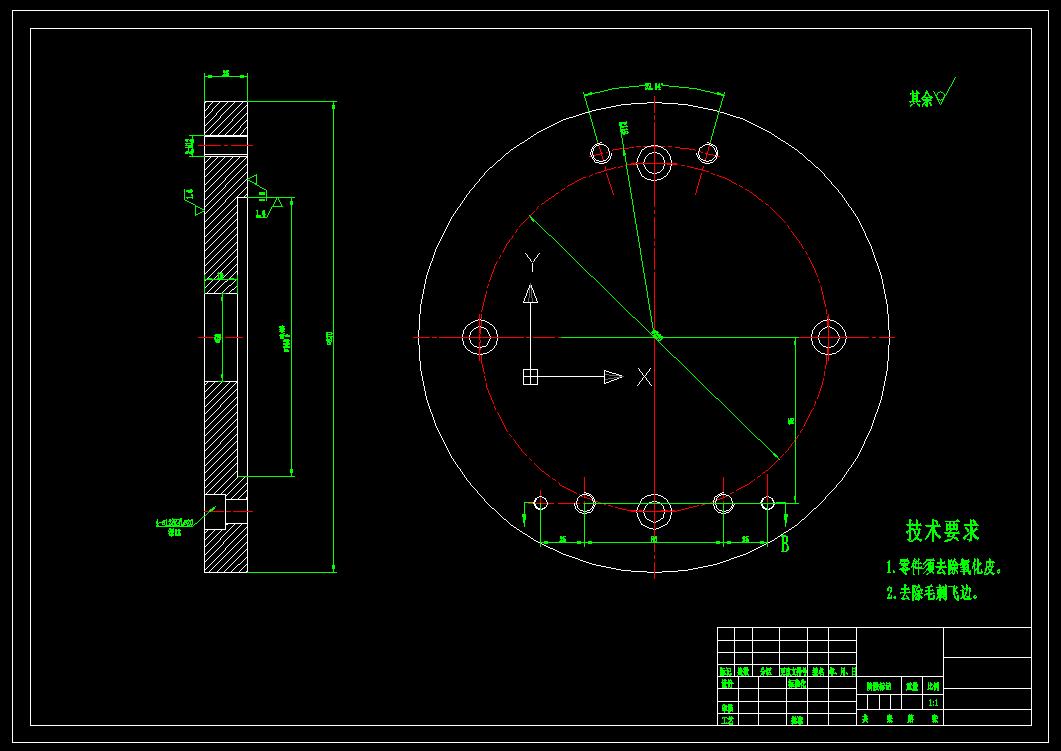The height and width of the screenshot is (751, 1061).
Task: Select the counterbored hole at bolt circle's left end
Action: 480,337
